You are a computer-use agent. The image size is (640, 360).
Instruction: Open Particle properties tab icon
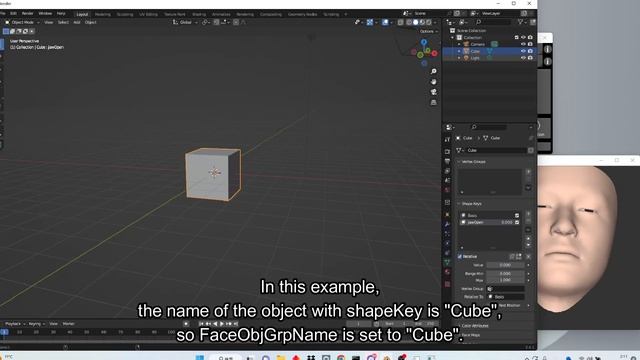447,234
